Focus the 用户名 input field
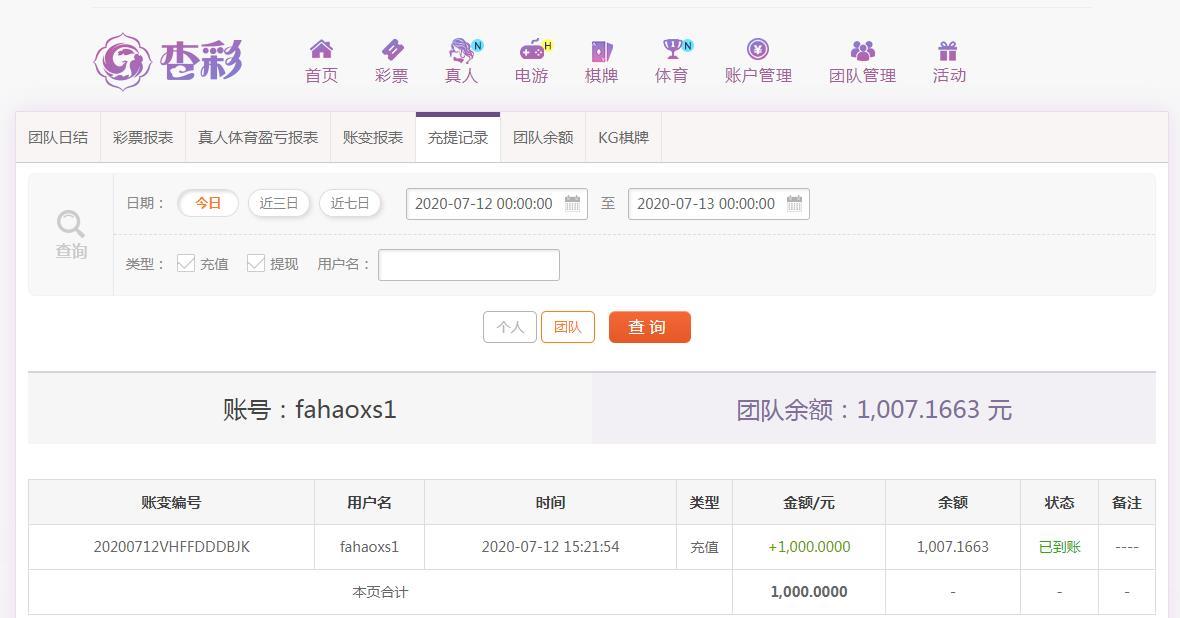 pyautogui.click(x=469, y=265)
